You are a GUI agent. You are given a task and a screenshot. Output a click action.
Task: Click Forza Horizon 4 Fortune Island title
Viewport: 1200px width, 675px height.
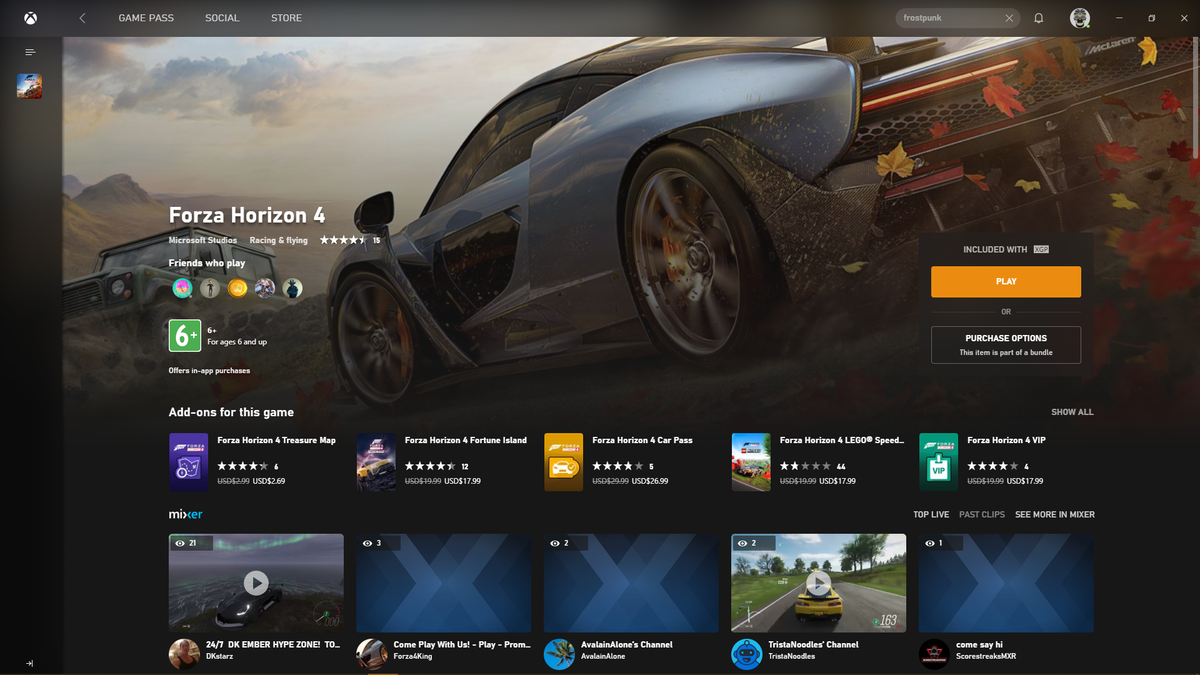466,440
